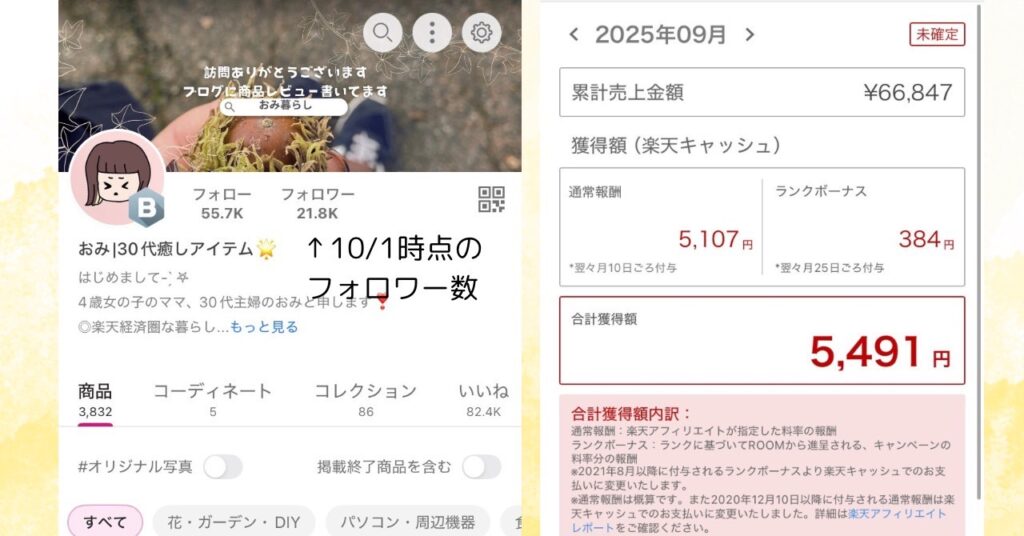Click the おみ暮らし search bar in banner

[283, 106]
